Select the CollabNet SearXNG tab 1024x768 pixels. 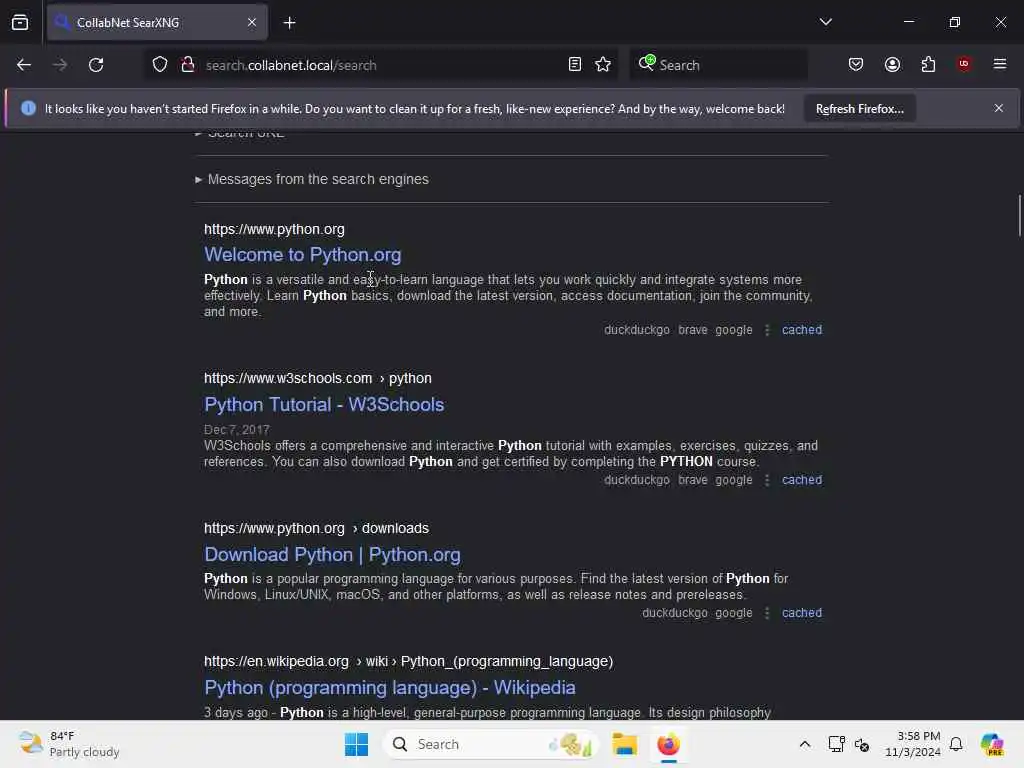click(x=157, y=22)
